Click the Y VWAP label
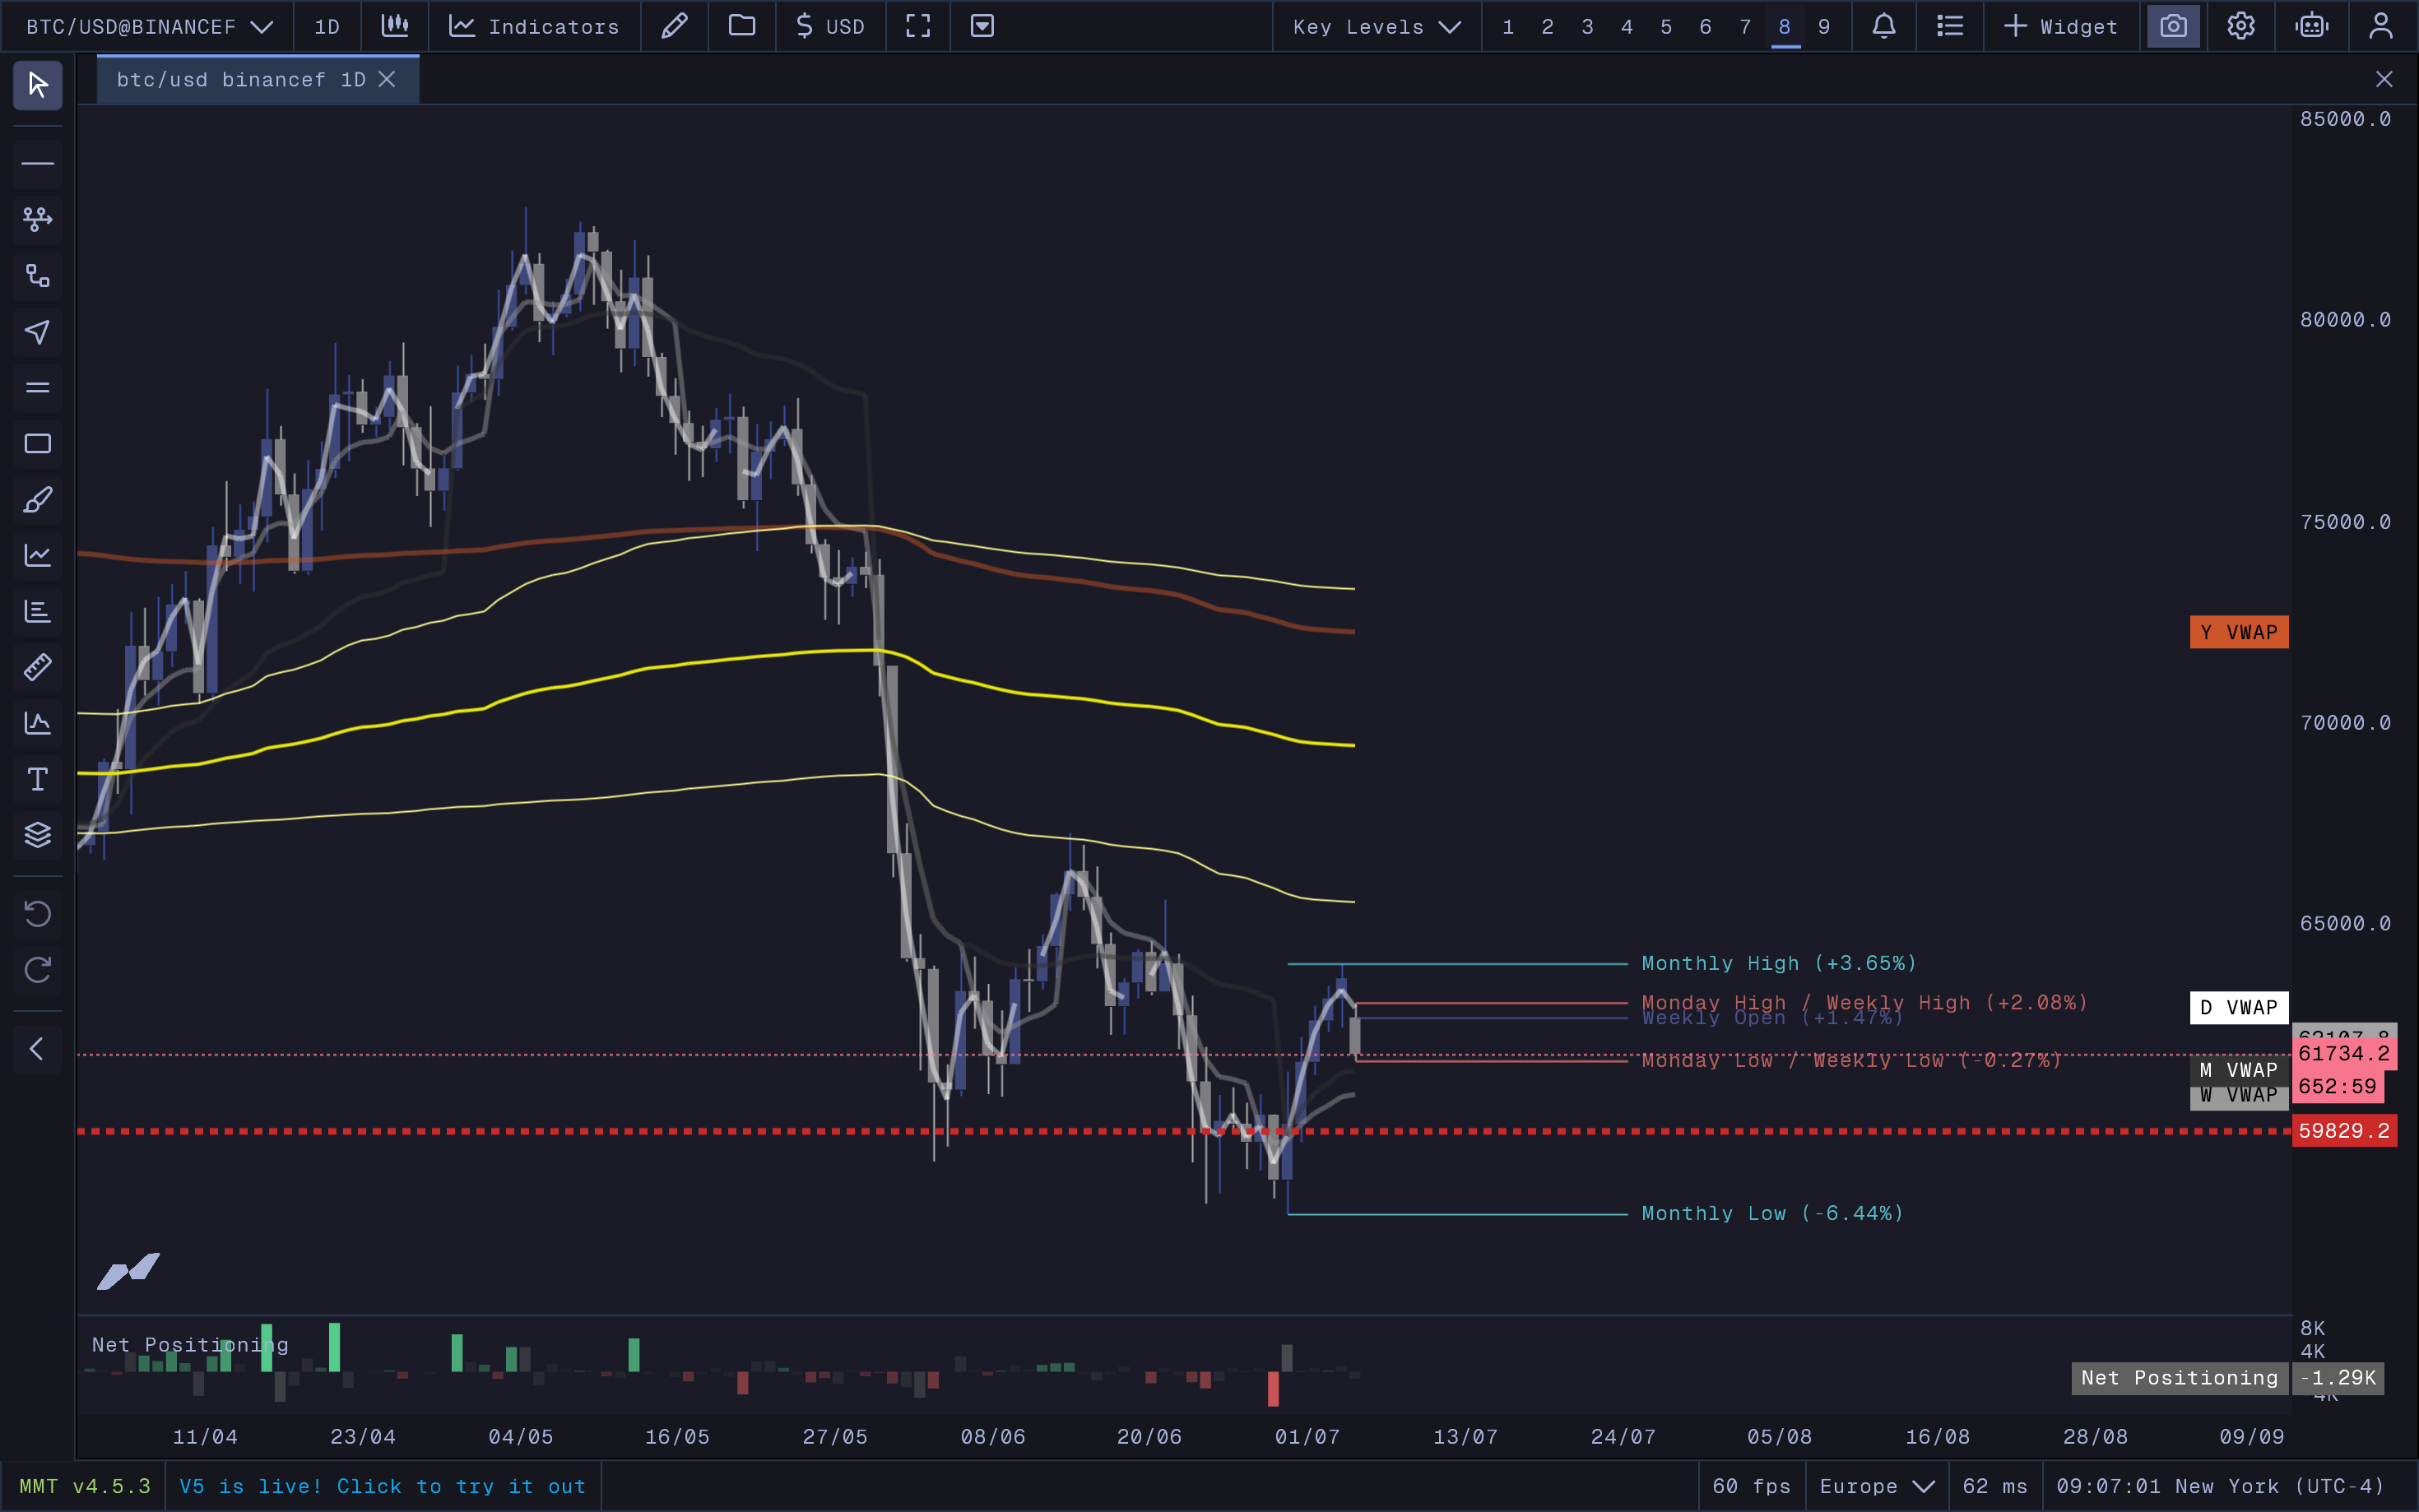The height and width of the screenshot is (1512, 2419). coord(2239,632)
